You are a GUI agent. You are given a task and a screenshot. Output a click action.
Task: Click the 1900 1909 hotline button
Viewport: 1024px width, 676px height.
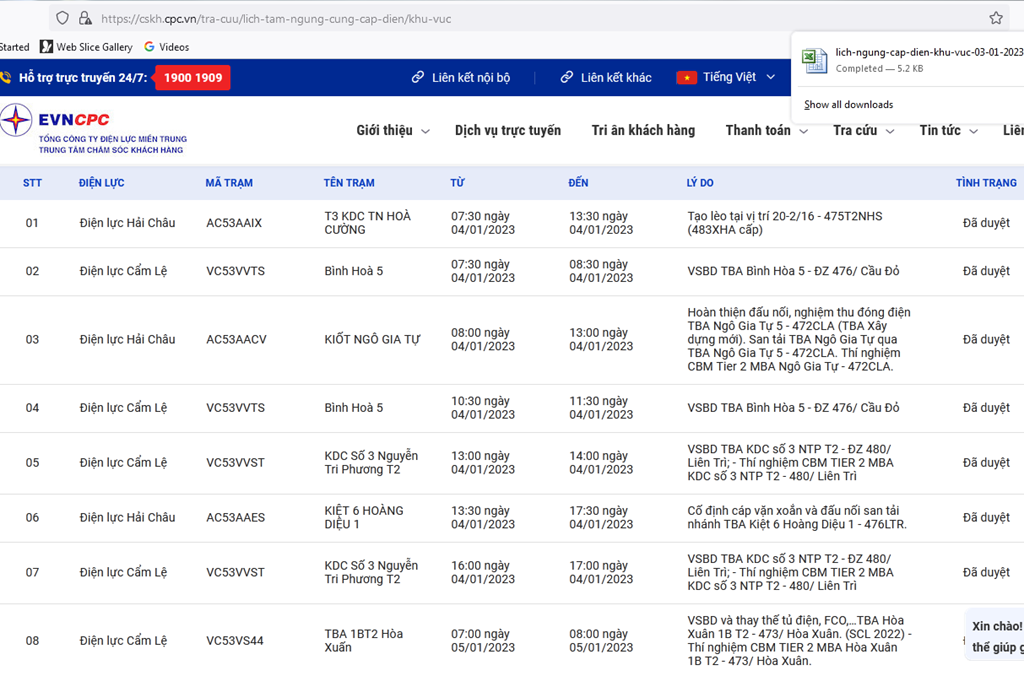(x=193, y=78)
